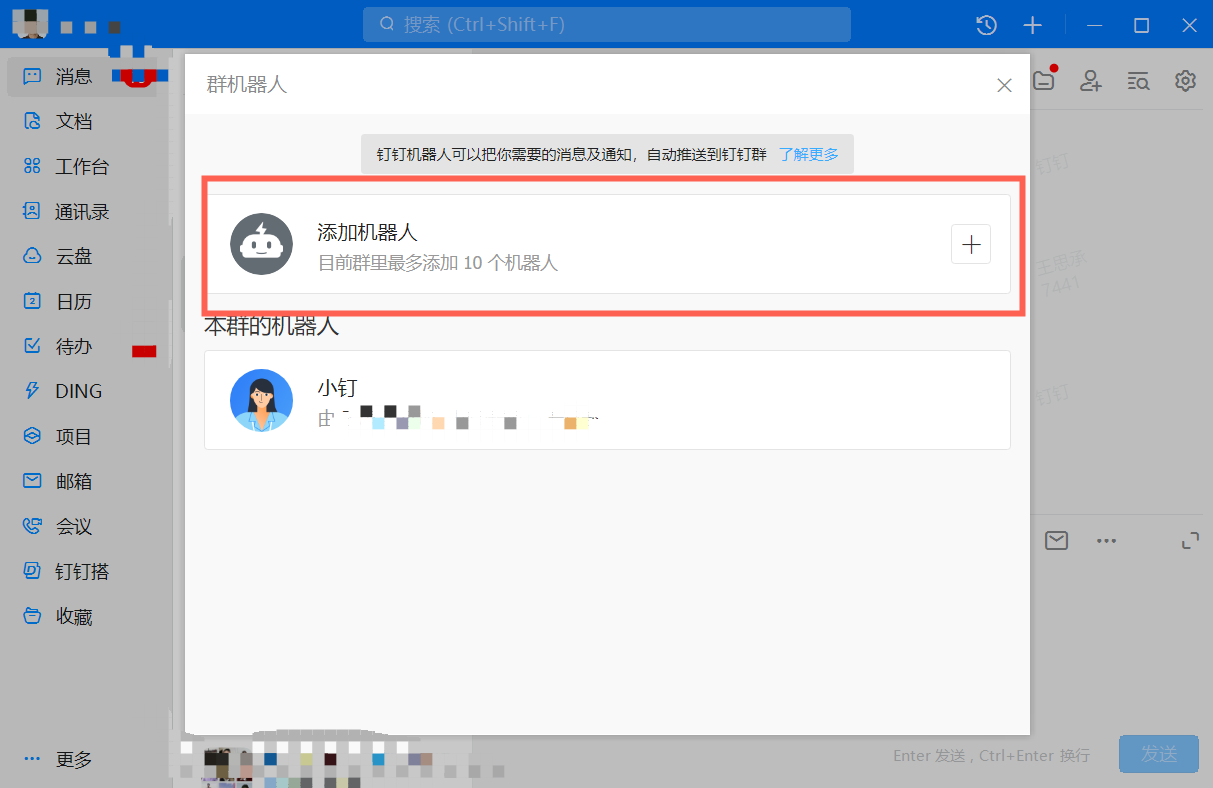Click the plus button to add a robot
This screenshot has width=1213, height=788.
pyautogui.click(x=970, y=244)
